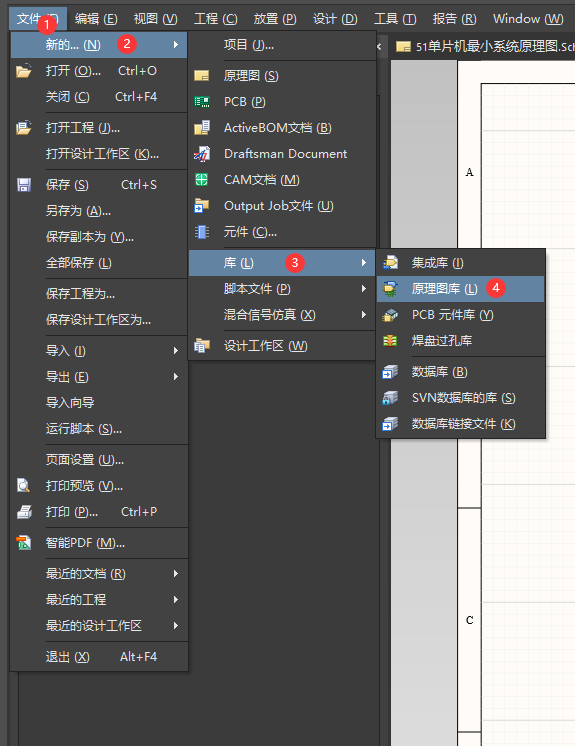The image size is (575, 746).
Task: Click the 原理图 (S) document icon
Action: [x=202, y=76]
